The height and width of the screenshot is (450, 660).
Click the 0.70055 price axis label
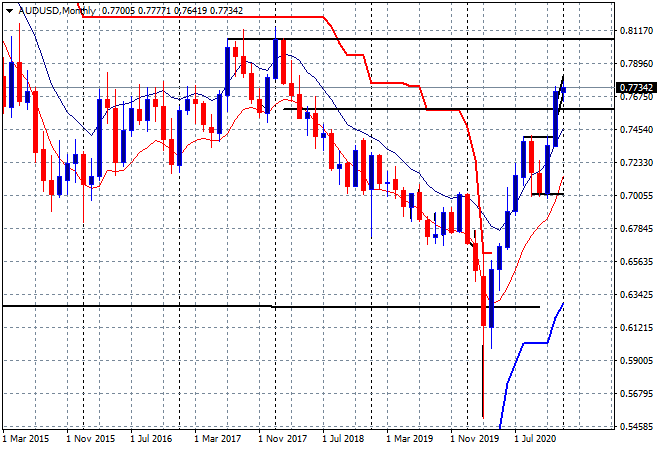[636, 196]
